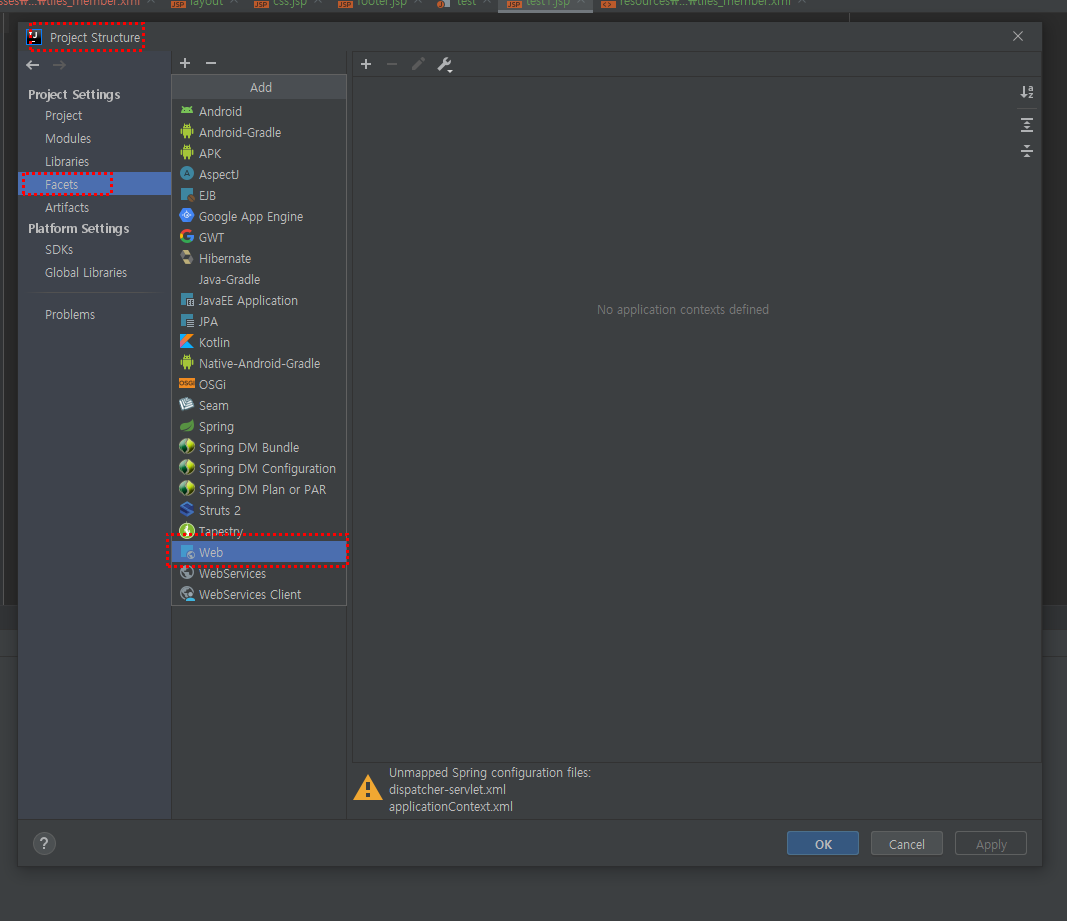1067x921 pixels.
Task: Choose Tapestry facet
Action: (x=259, y=532)
